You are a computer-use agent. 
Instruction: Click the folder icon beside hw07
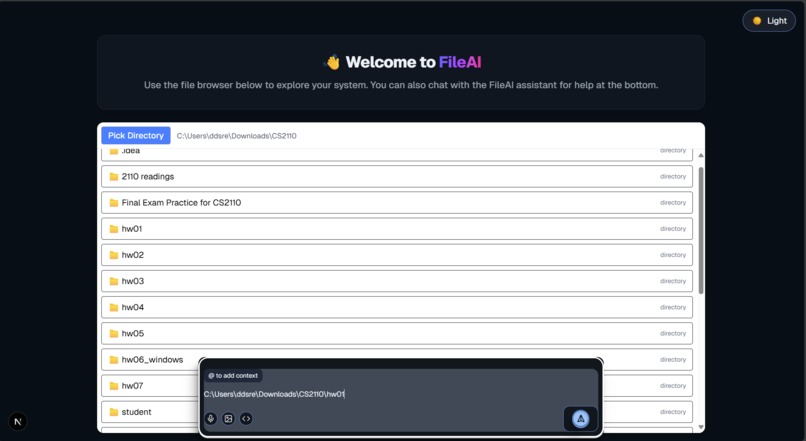(114, 386)
